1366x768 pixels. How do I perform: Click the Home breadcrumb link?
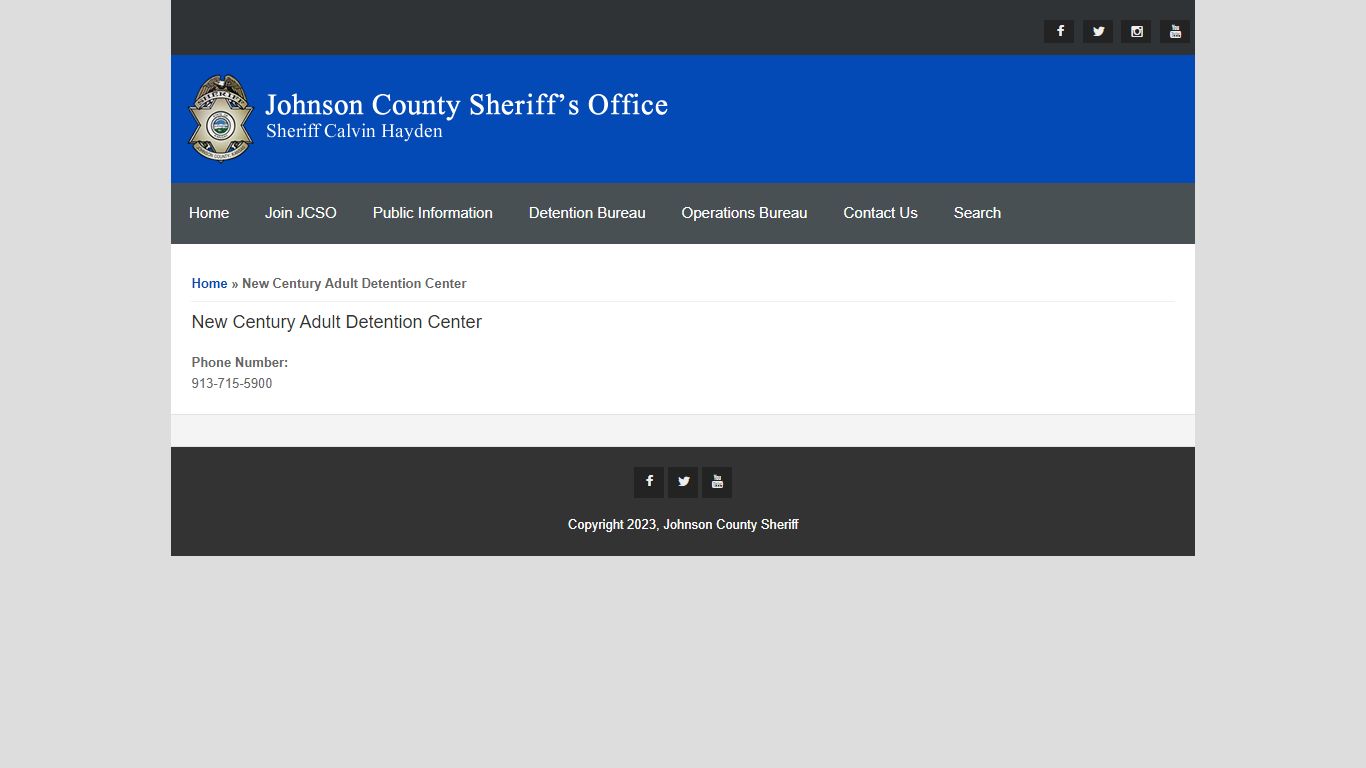209,284
